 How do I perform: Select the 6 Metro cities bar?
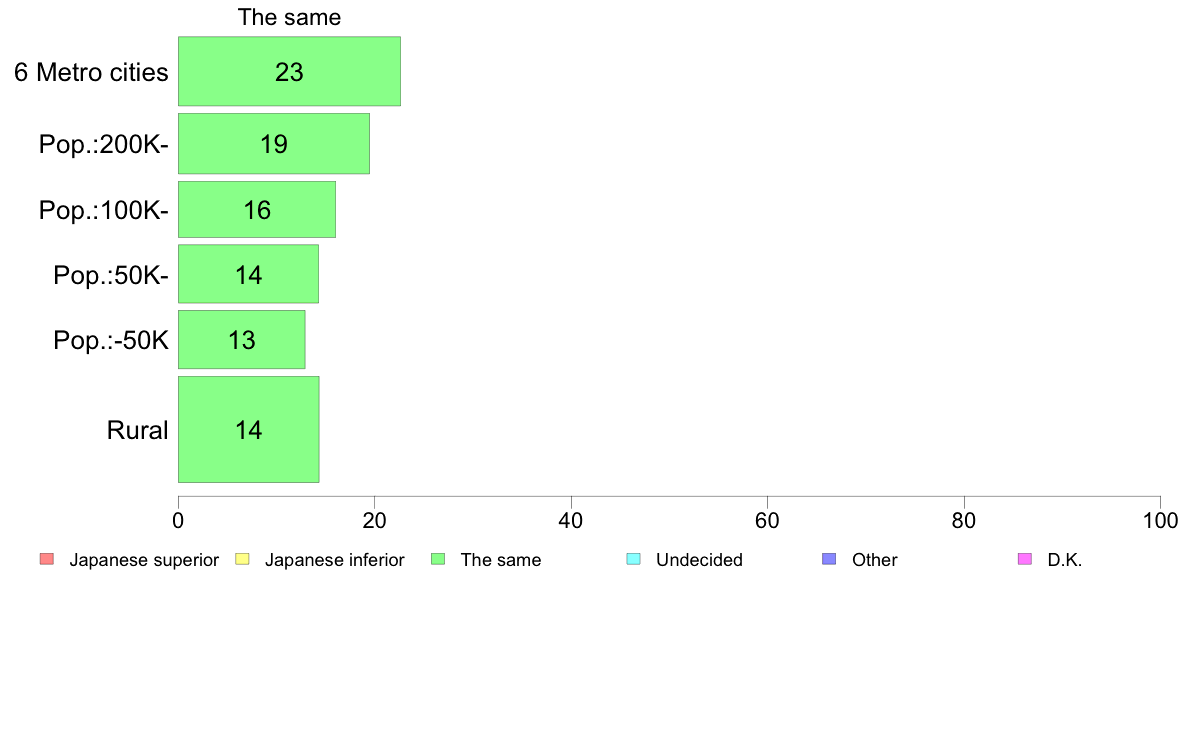[289, 71]
